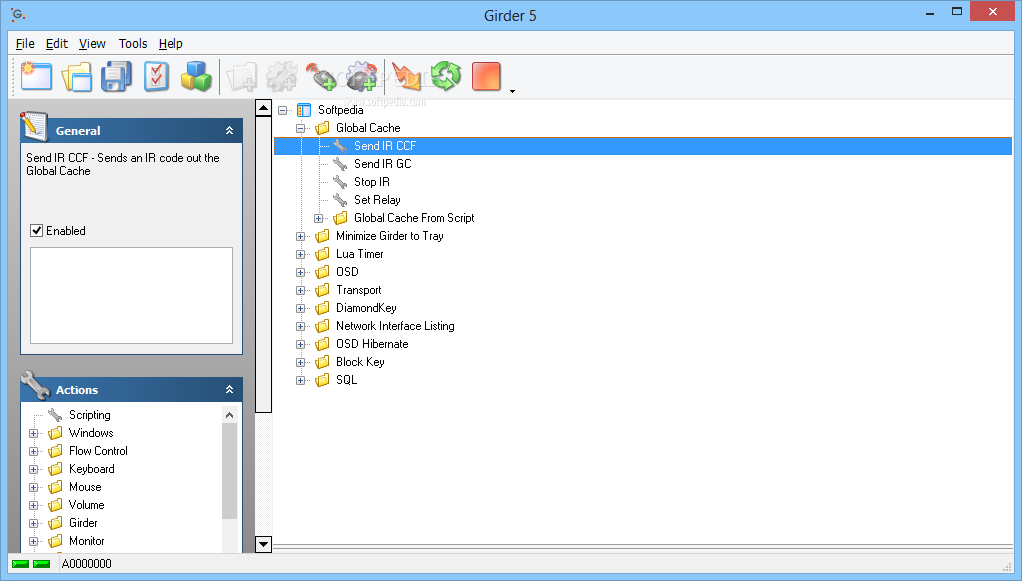Open the toolbar overflow dropdown arrow
This screenshot has width=1022, height=581.
tap(512, 91)
